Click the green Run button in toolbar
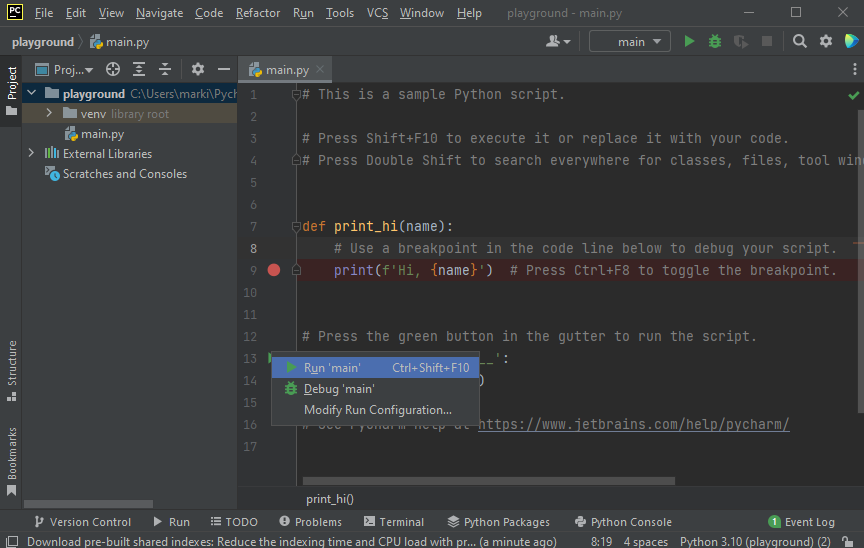This screenshot has width=864, height=548. [689, 41]
